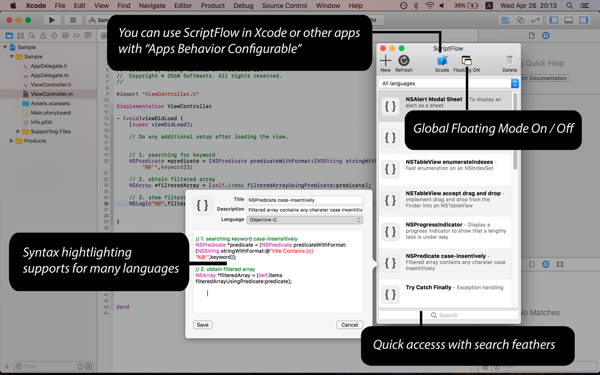Screen dimensions: 600x375
Task: Click the Delete trash icon in ScriptFlow
Action: [509, 60]
